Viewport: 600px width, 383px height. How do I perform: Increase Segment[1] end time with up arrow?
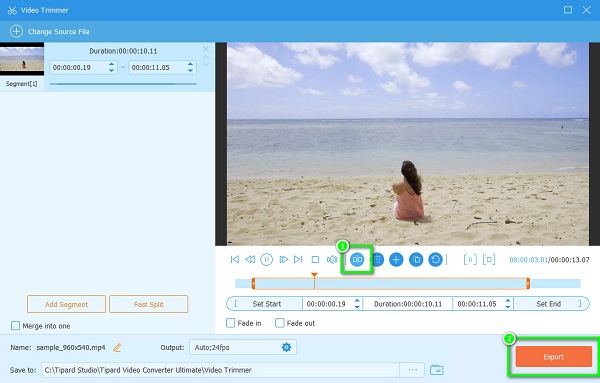[191, 64]
